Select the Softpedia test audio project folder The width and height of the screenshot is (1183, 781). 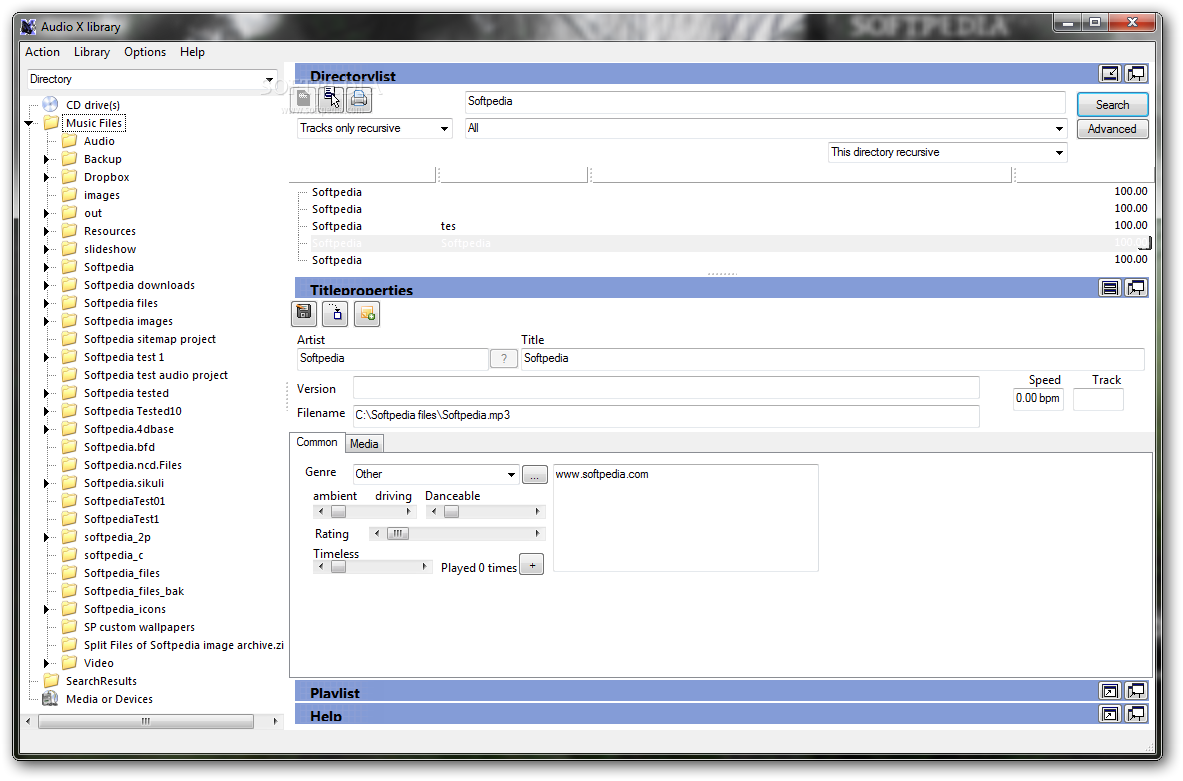coord(155,375)
